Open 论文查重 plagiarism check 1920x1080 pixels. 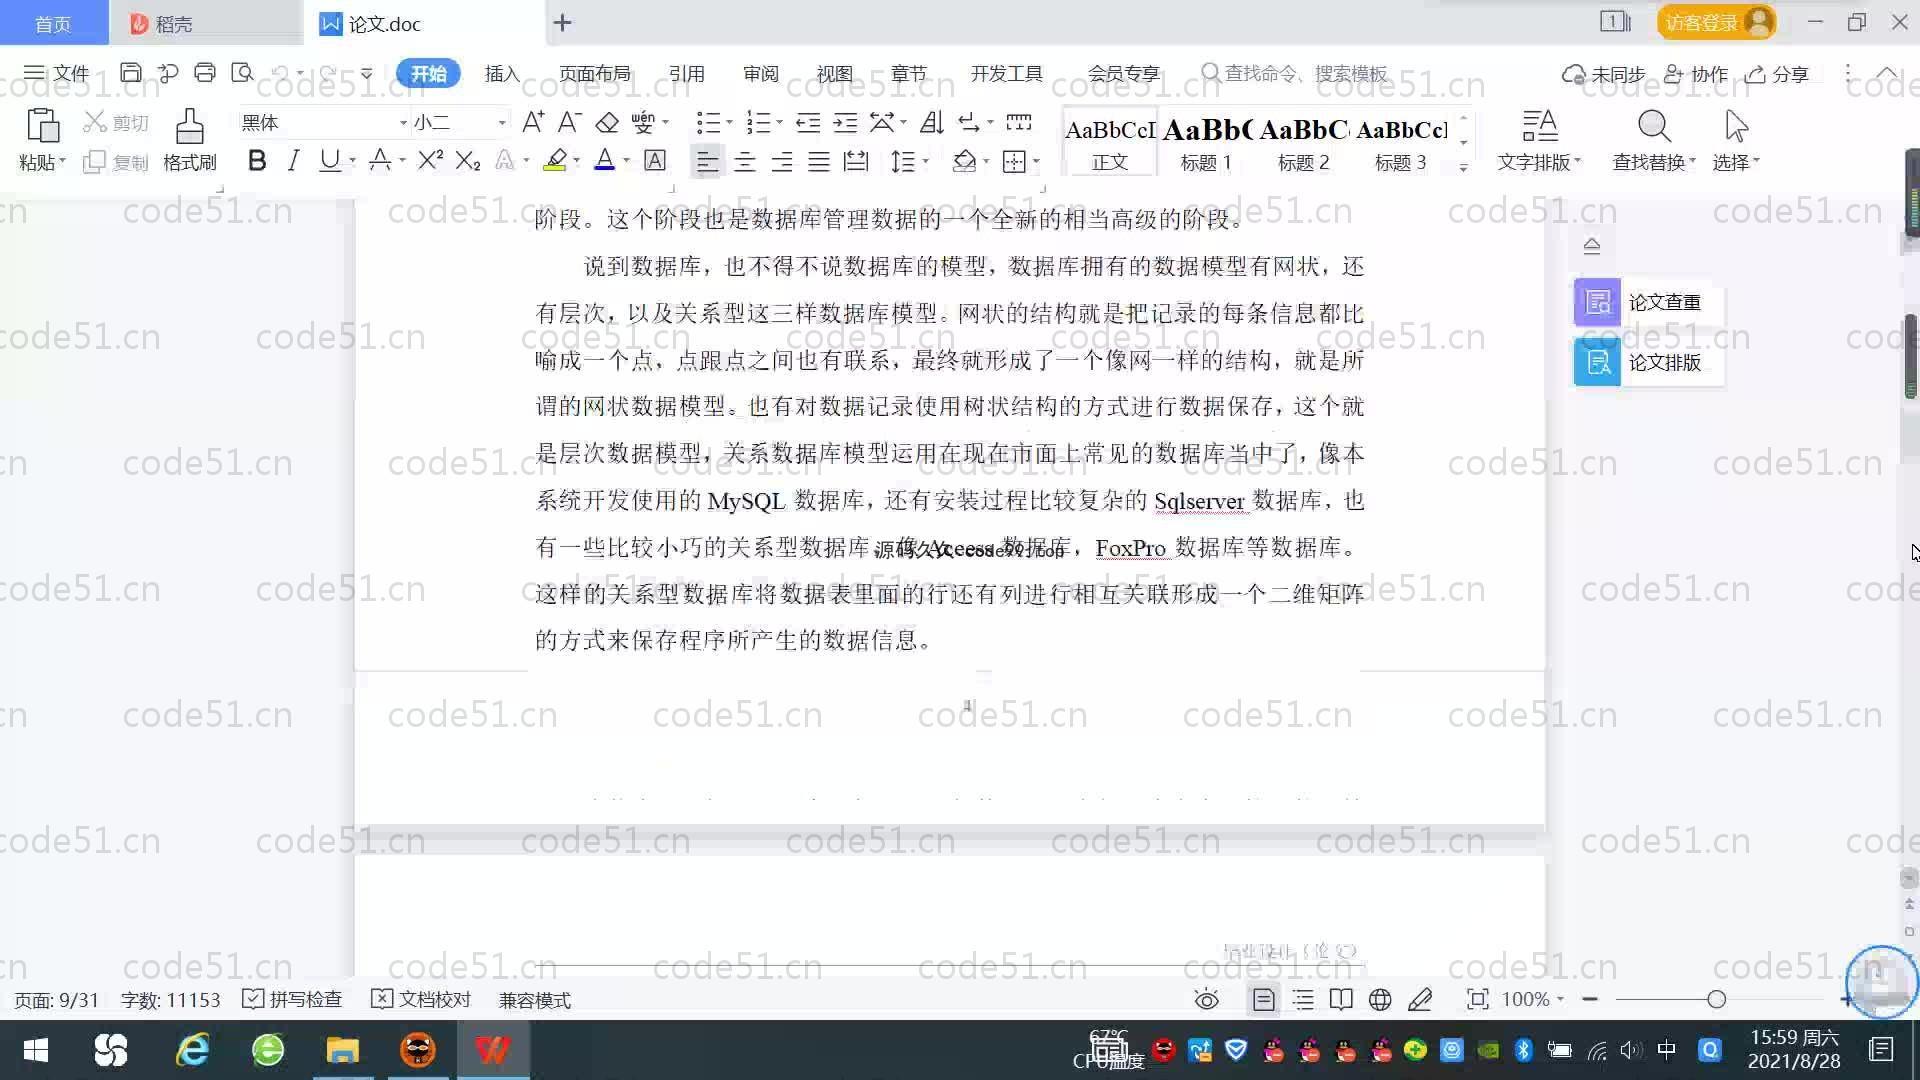click(x=1649, y=302)
